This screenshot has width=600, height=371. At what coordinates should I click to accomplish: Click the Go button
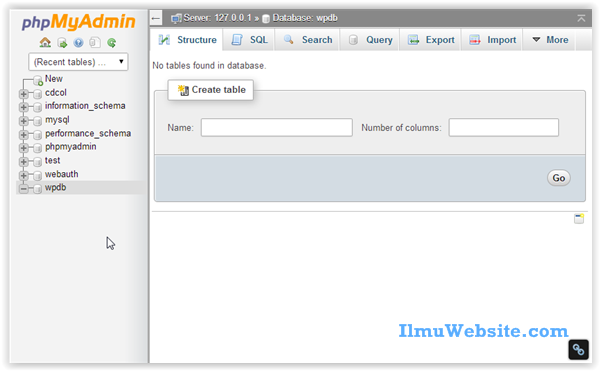click(x=559, y=178)
